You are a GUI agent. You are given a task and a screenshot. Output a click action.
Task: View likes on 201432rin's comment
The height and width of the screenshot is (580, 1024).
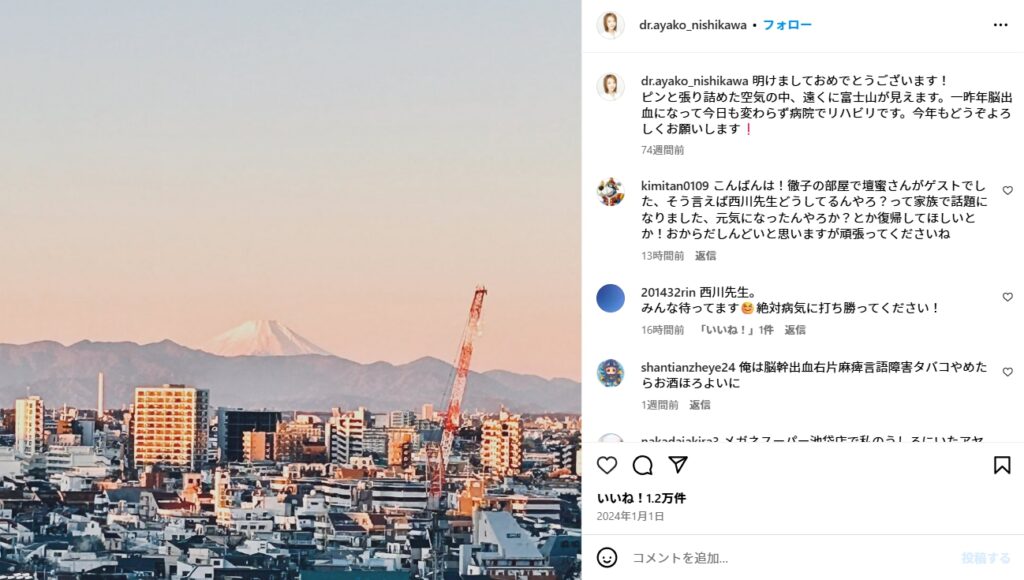pyautogui.click(x=736, y=330)
